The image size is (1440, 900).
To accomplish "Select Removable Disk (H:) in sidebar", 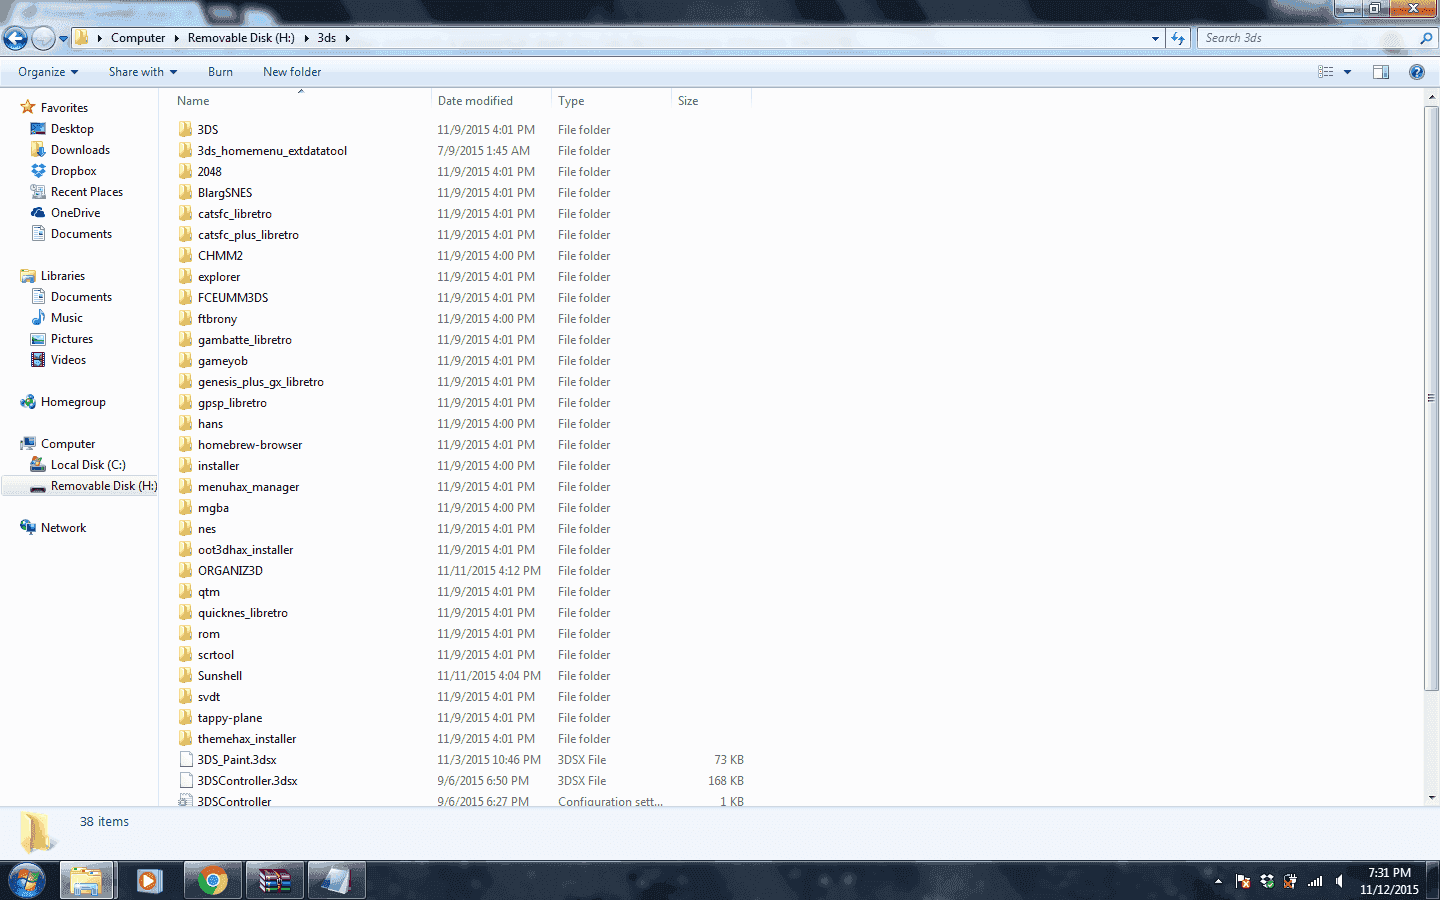I will pos(104,486).
